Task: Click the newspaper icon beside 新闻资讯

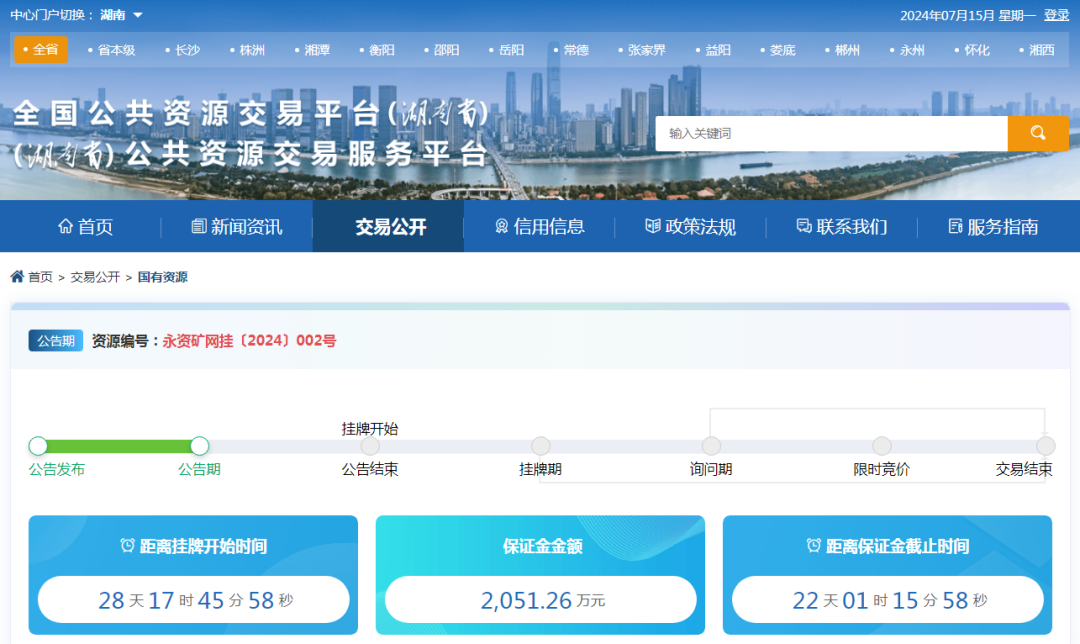Action: pos(199,227)
